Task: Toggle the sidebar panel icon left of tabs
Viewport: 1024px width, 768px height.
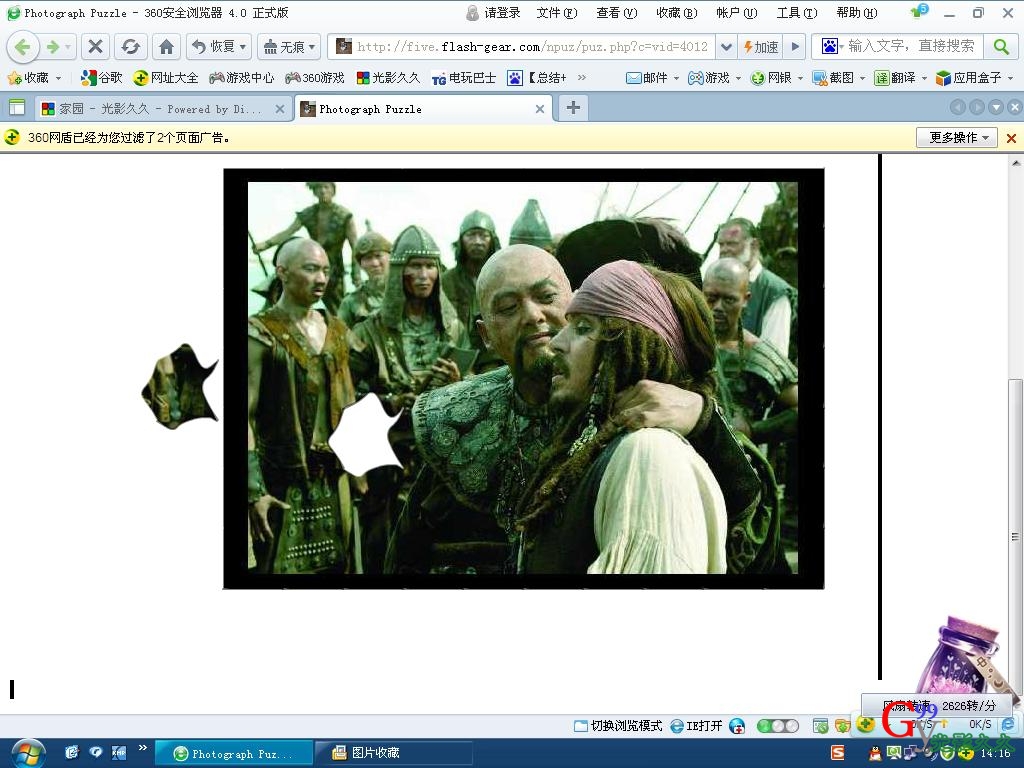Action: [x=16, y=108]
